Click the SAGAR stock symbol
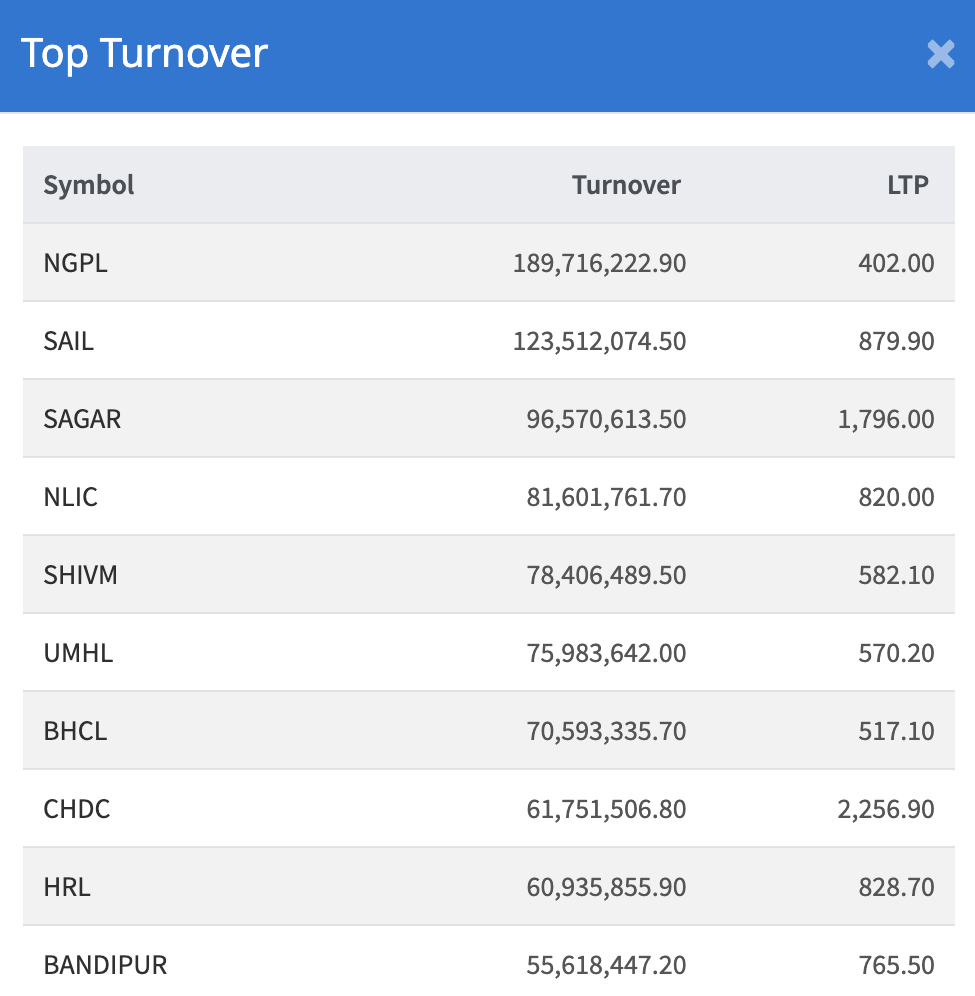Viewport: 975px width, 996px height. [82, 419]
